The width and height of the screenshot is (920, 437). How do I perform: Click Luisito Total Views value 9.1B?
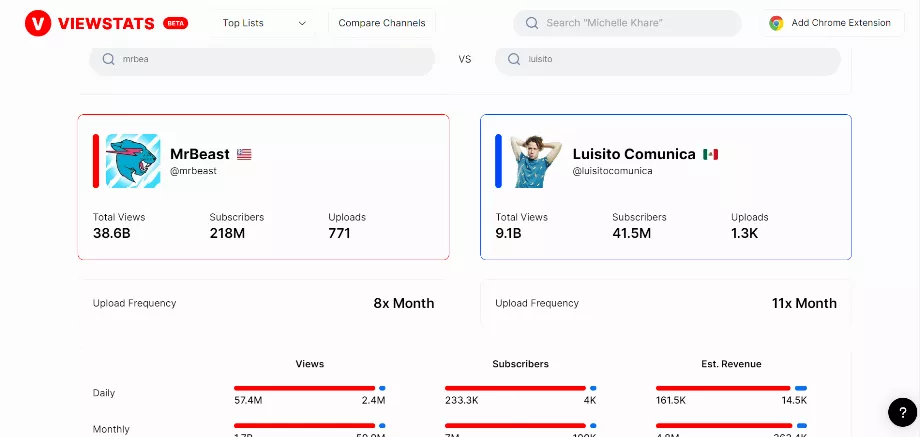pyautogui.click(x=508, y=233)
